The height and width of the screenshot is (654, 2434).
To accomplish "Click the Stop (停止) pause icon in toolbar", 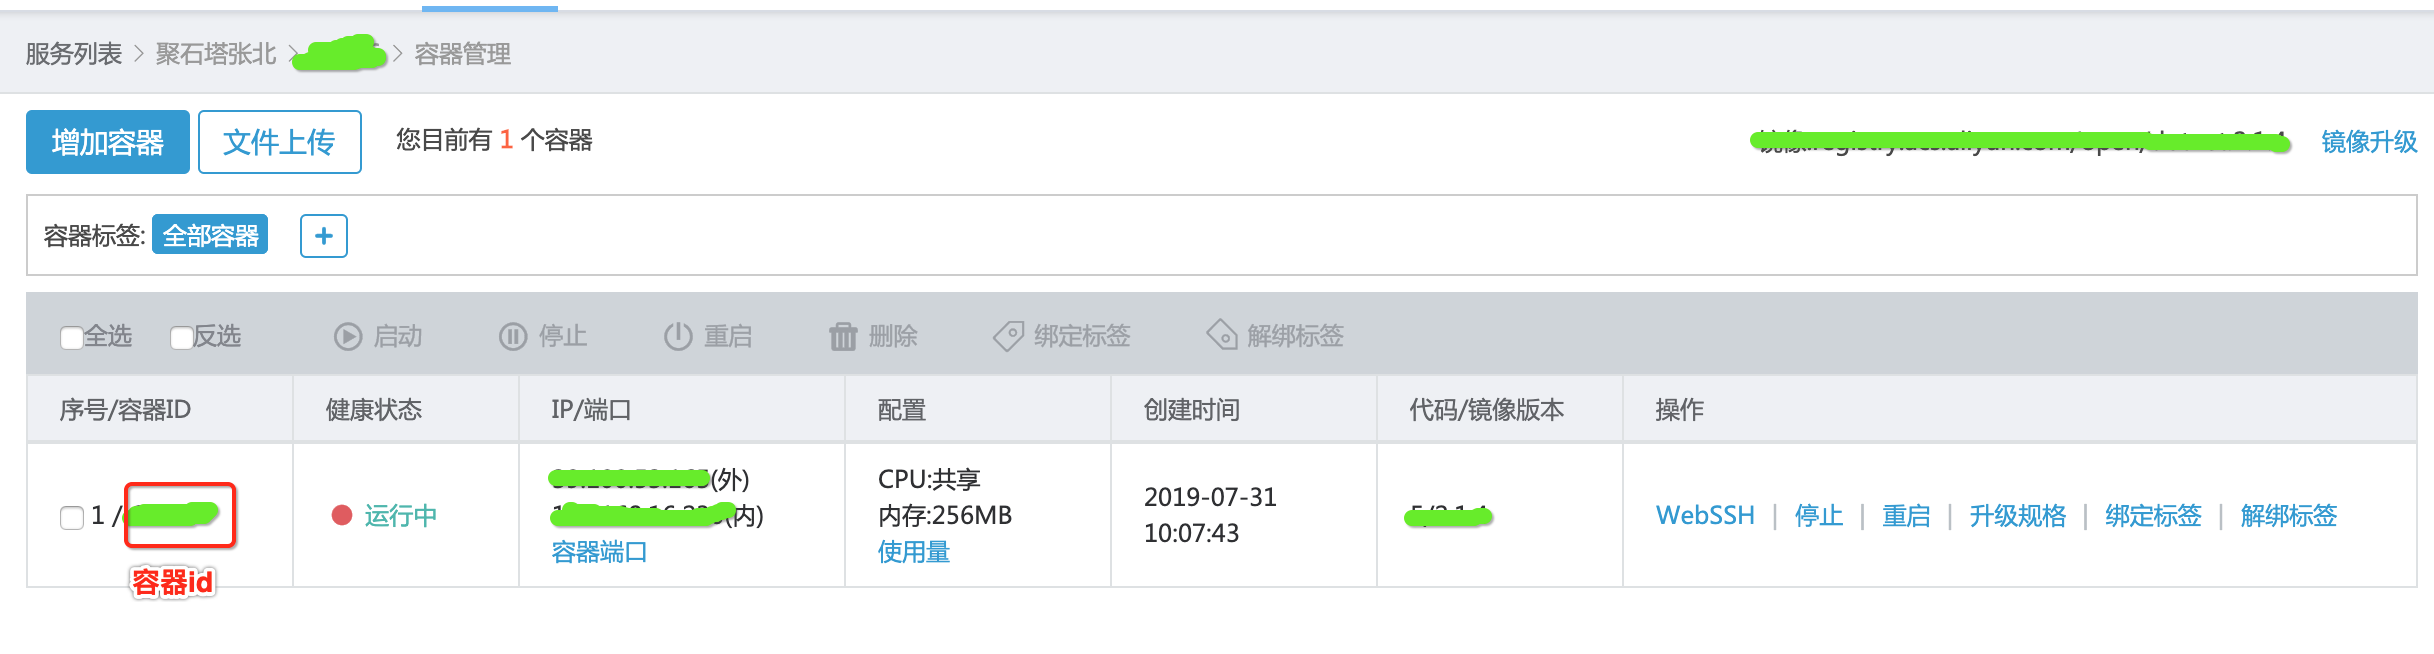I will (x=513, y=337).
